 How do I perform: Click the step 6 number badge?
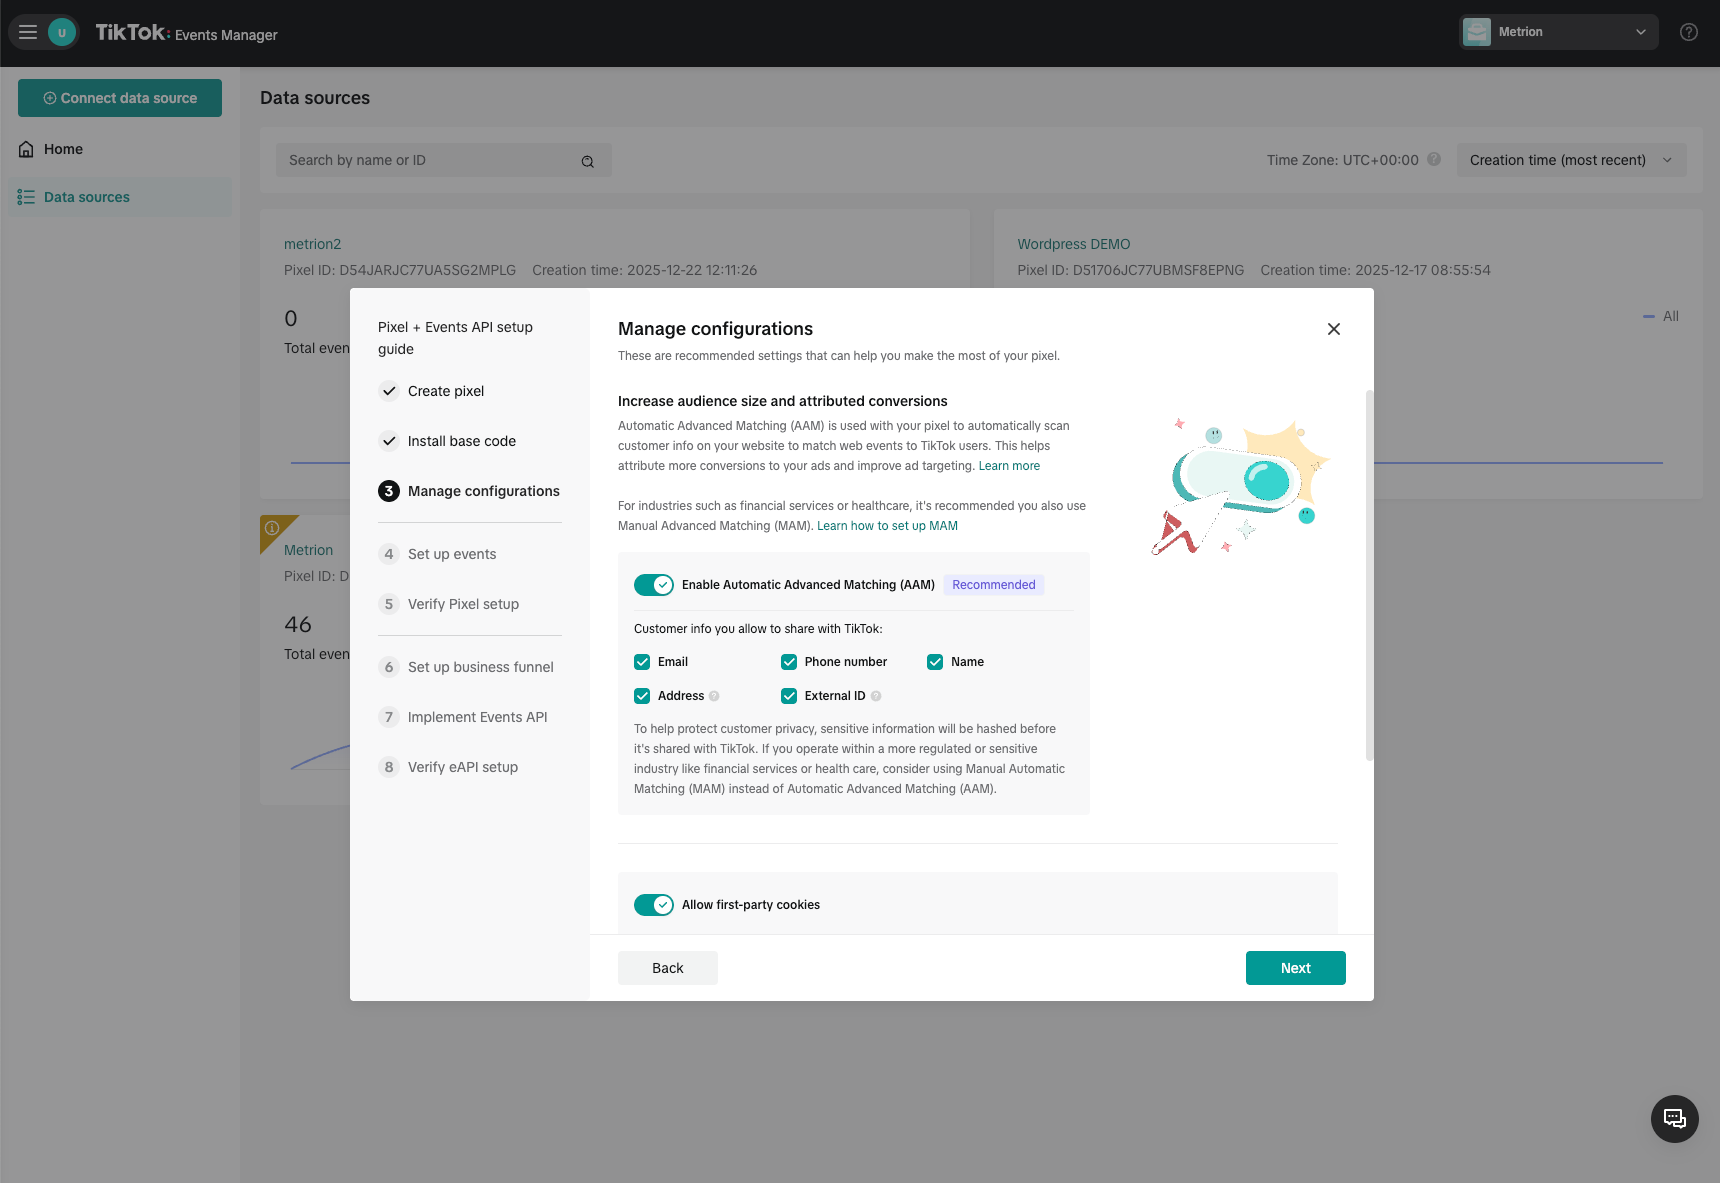pos(389,667)
